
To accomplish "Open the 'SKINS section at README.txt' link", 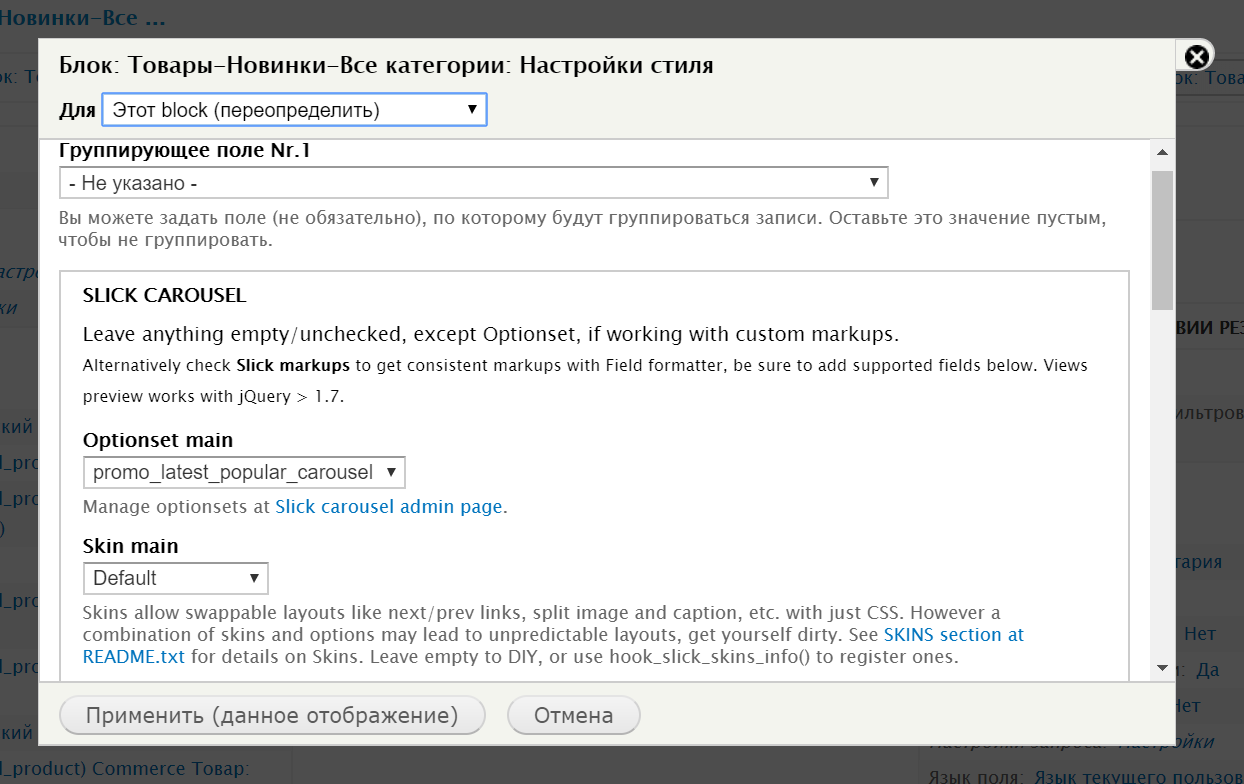I will point(950,633).
